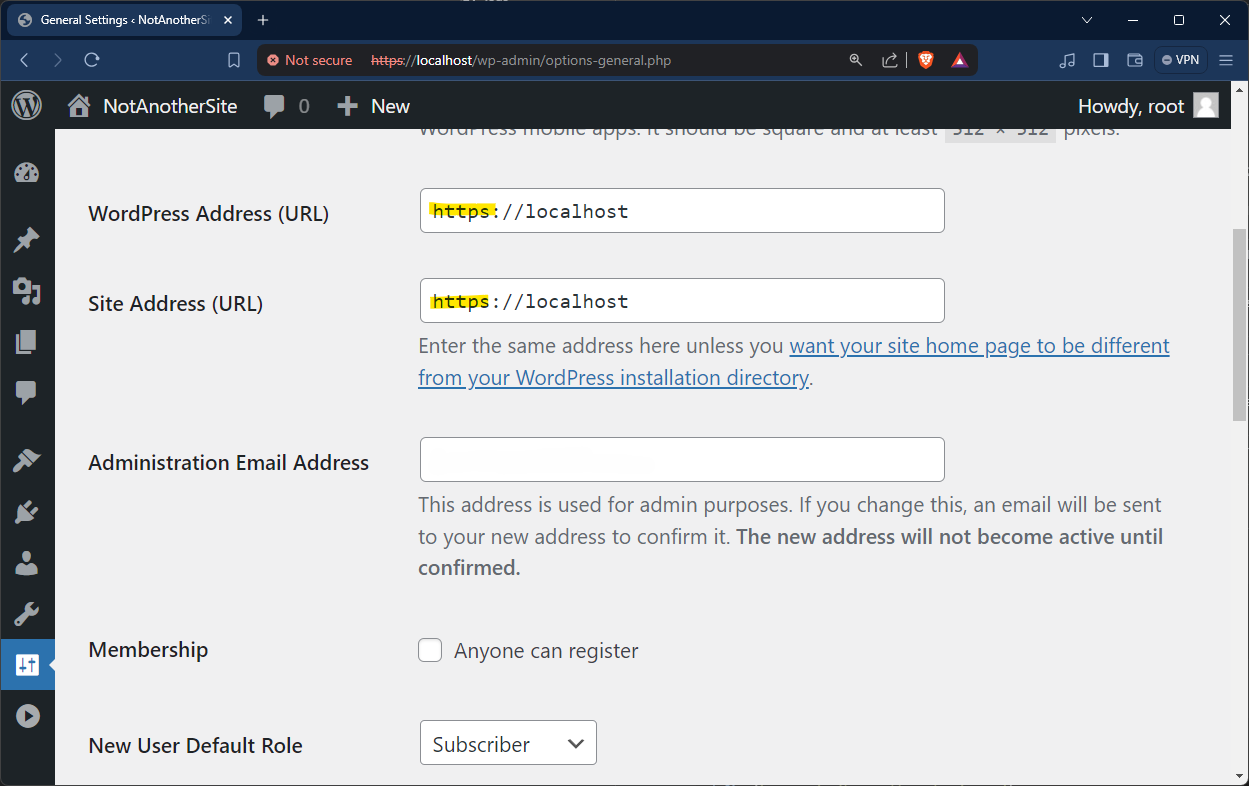Open the Users icon in the sidebar

tap(27, 563)
